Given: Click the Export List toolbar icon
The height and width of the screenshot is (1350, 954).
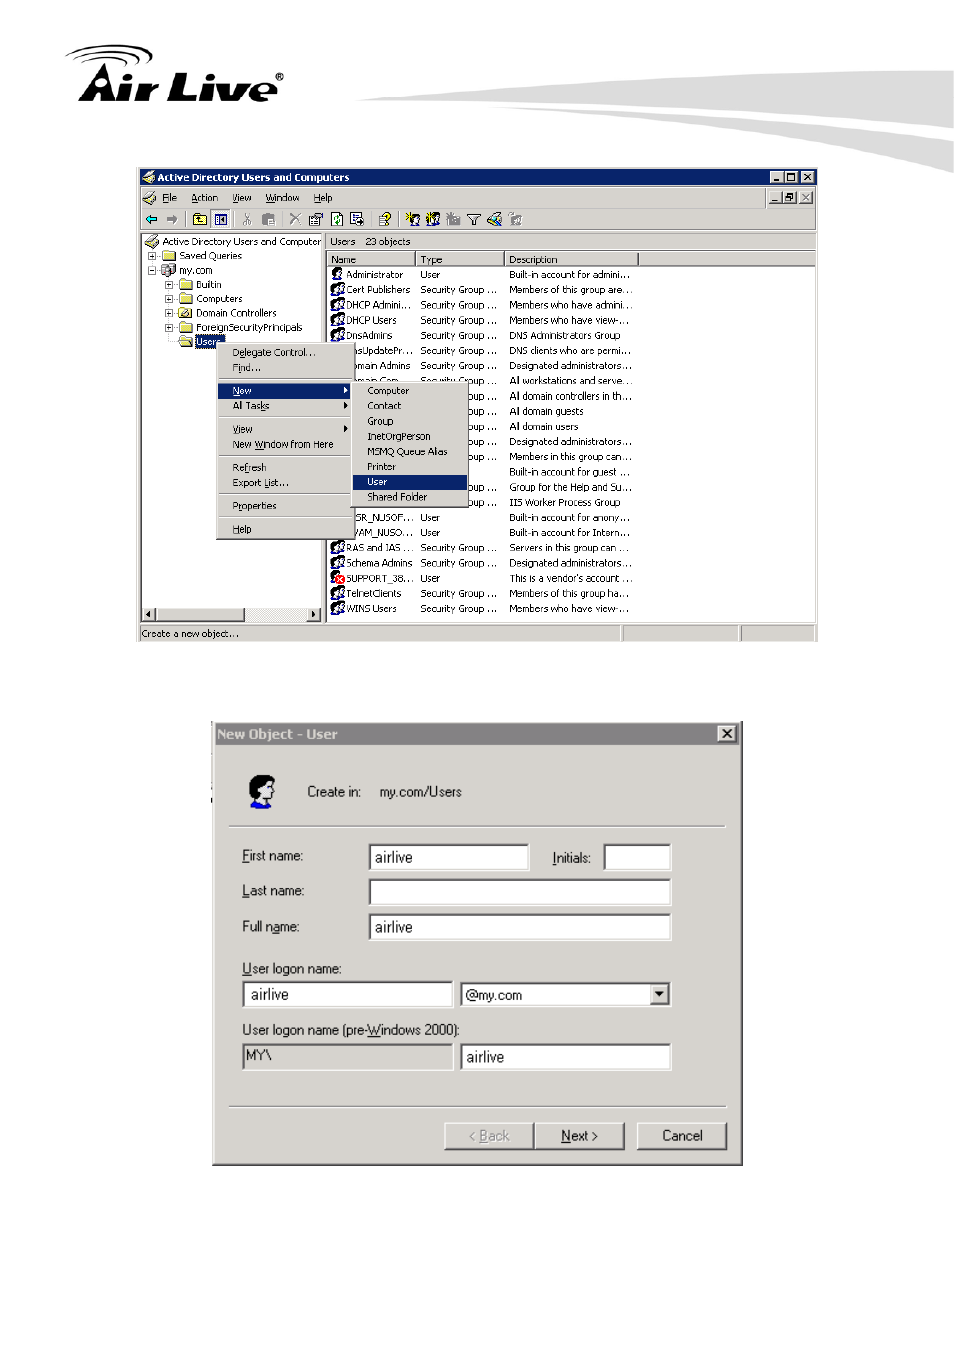Looking at the screenshot, I should pos(357,219).
